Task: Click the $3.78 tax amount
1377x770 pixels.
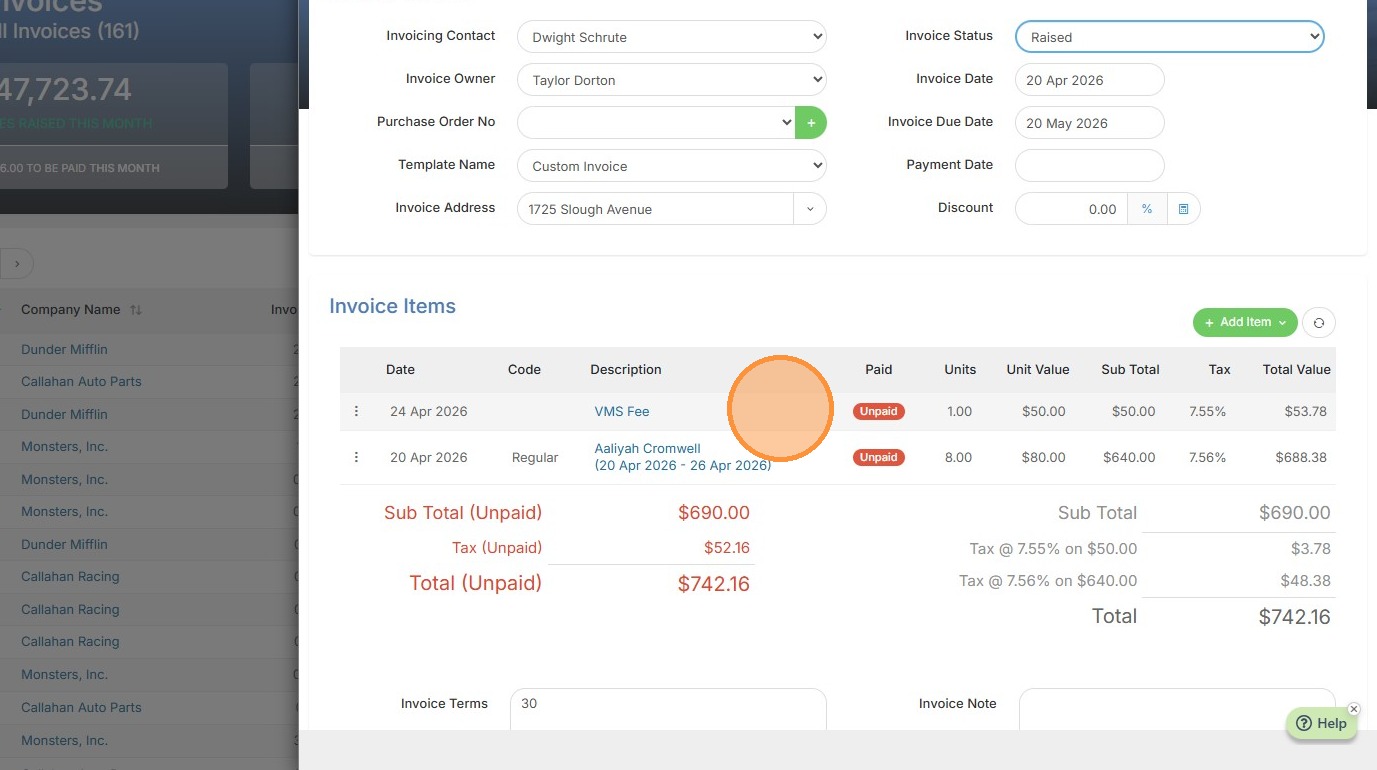Action: (1311, 548)
